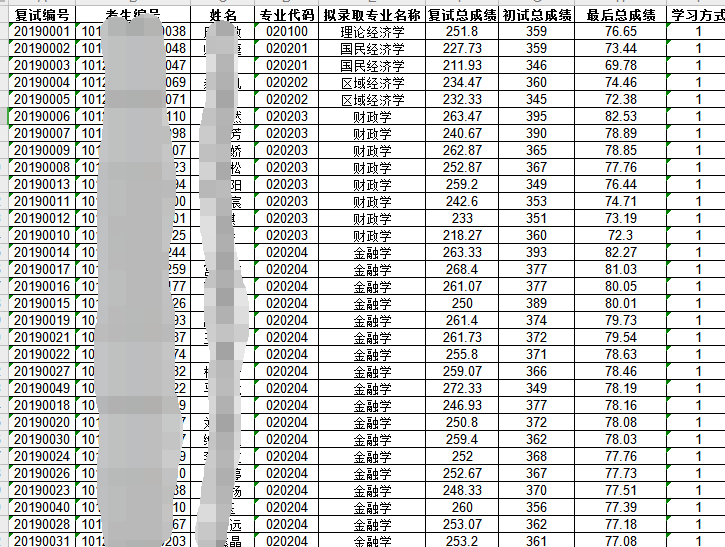Click the 理论经济学 major name cell
725x547 pixels.
[372, 31]
